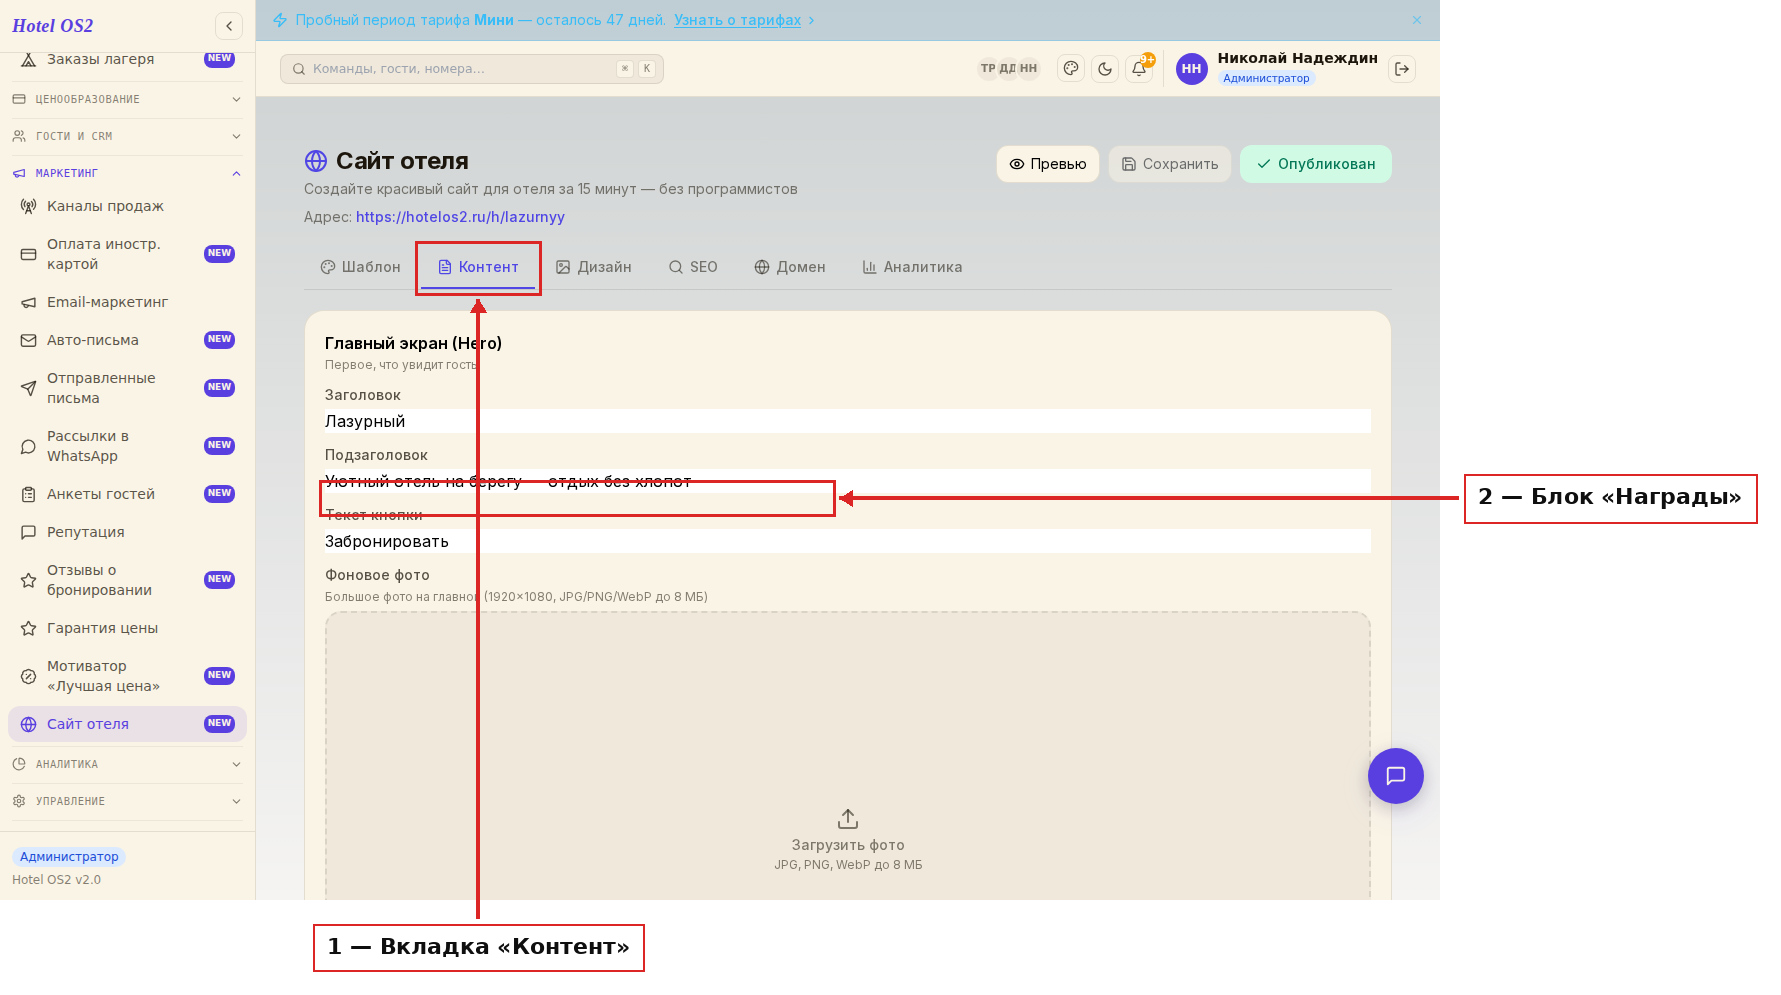Click the Превью button
Viewport: 1781px width, 995px height.
click(x=1048, y=164)
